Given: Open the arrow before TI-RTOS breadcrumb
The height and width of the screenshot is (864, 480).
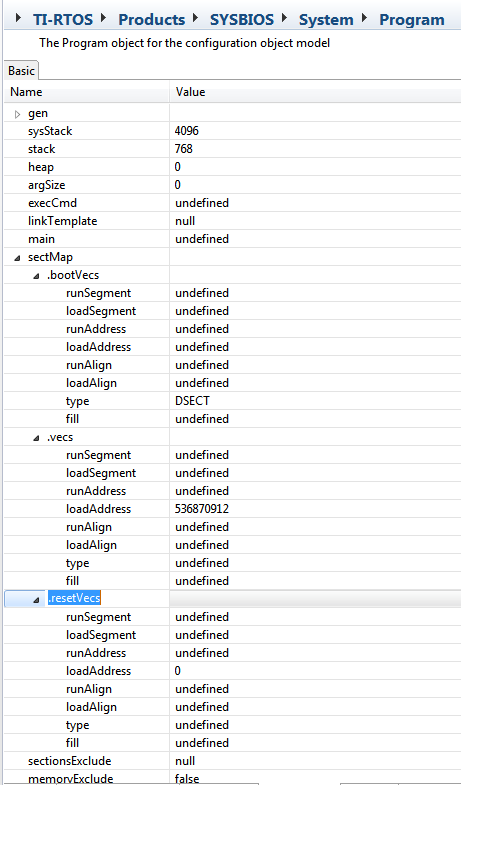Looking at the screenshot, I should click(19, 18).
